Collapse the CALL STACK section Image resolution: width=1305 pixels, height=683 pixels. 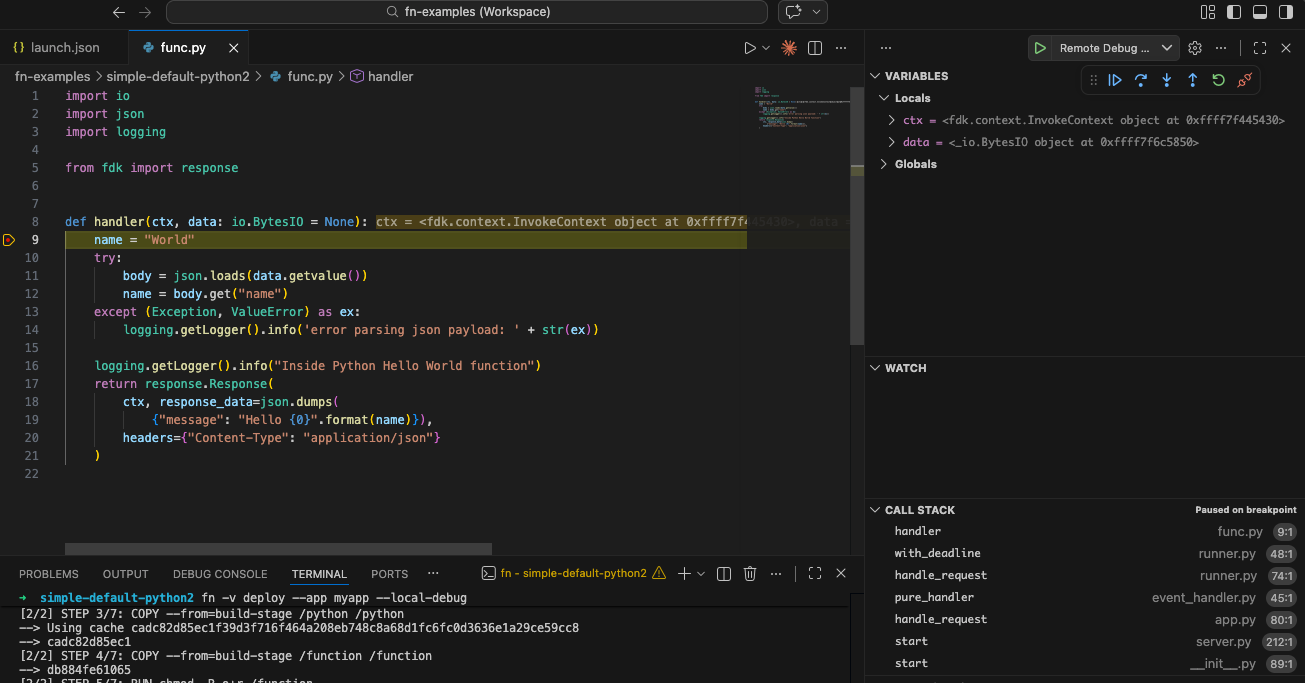(875, 510)
